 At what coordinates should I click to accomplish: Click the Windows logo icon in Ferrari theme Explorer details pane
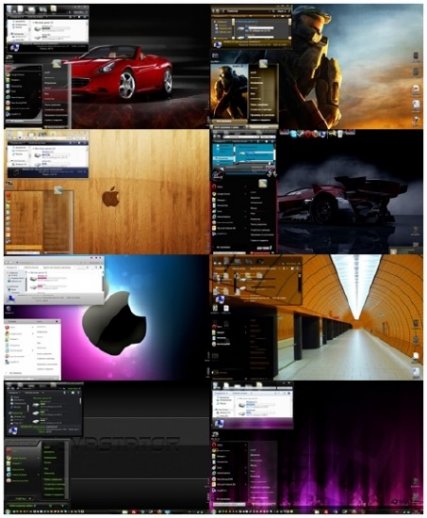[14, 47]
